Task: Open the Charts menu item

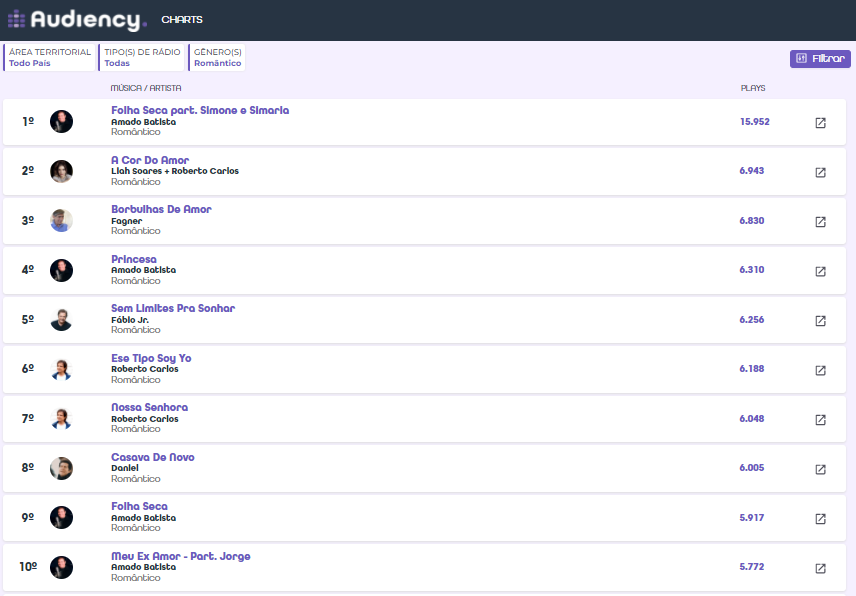Action: (182, 20)
